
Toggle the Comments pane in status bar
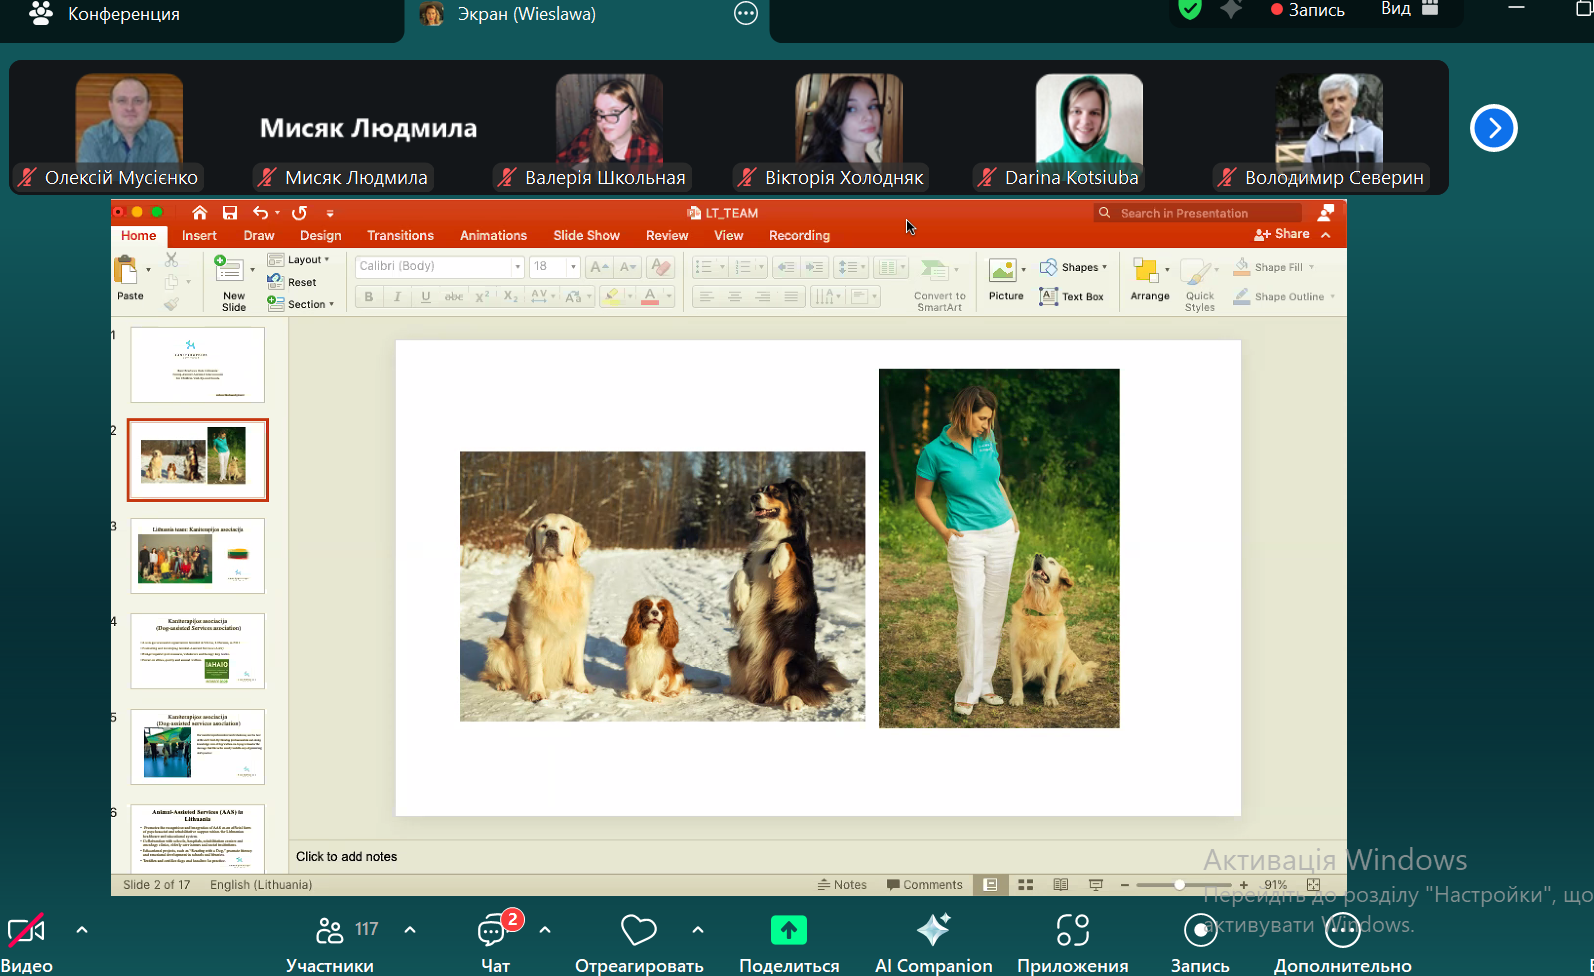[x=925, y=885]
